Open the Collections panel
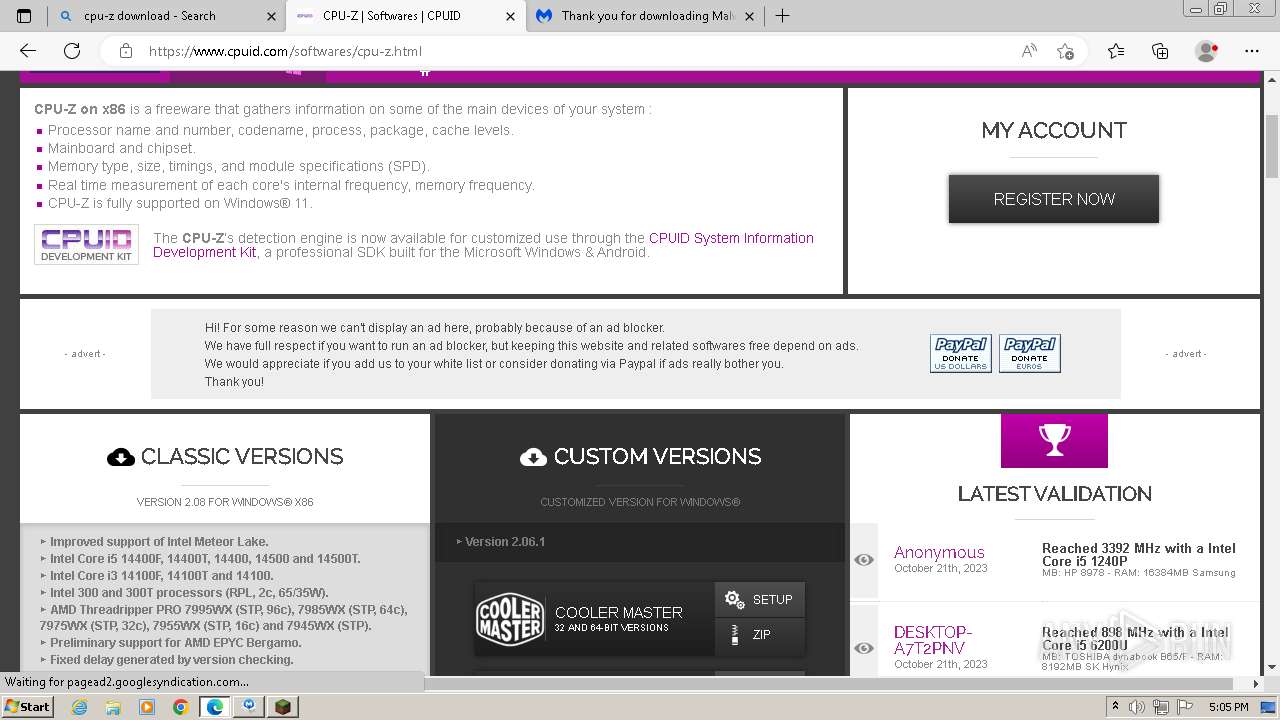 point(1160,51)
